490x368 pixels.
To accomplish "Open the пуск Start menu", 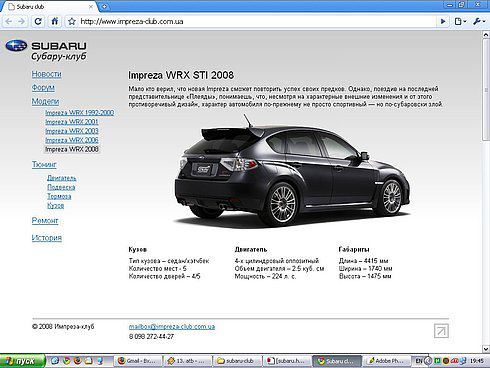I will coord(22,361).
